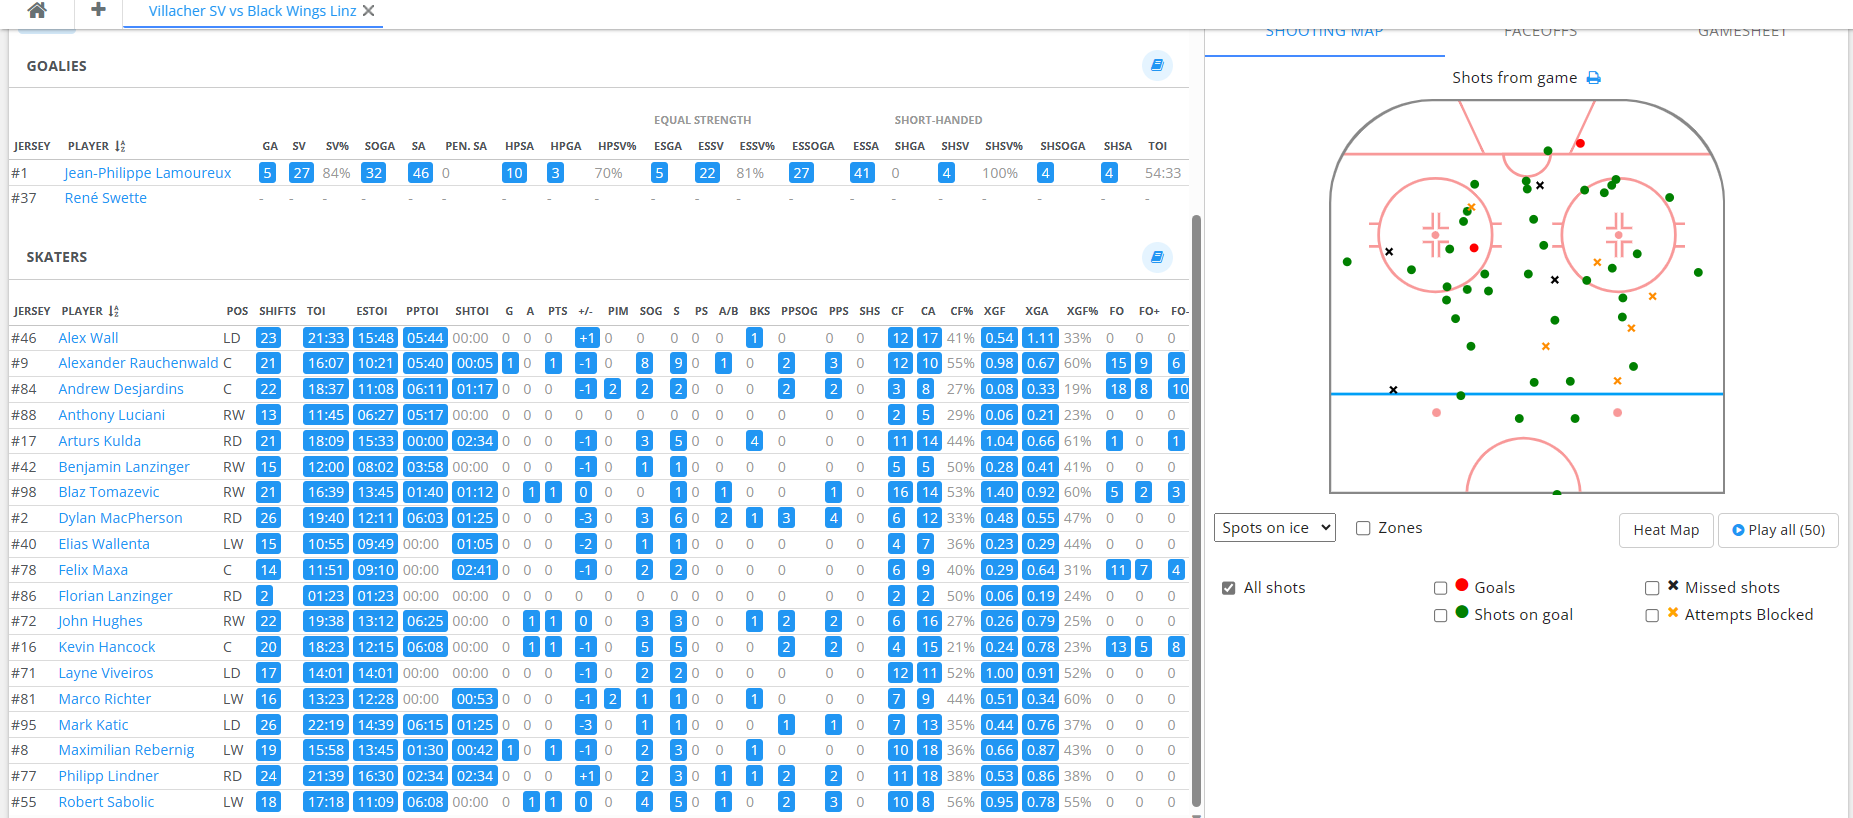Image resolution: width=1853 pixels, height=818 pixels.
Task: Open the Spots on ice dropdown
Action: pos(1275,528)
